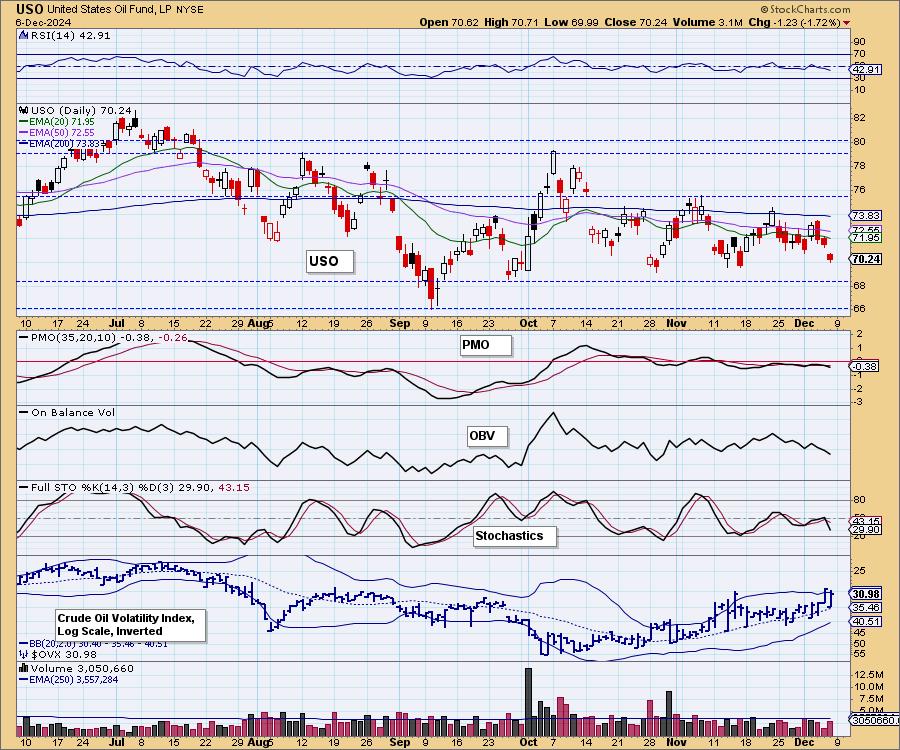Click the Low 69.99 value
Viewport: 900px width, 750px height.
(x=571, y=22)
